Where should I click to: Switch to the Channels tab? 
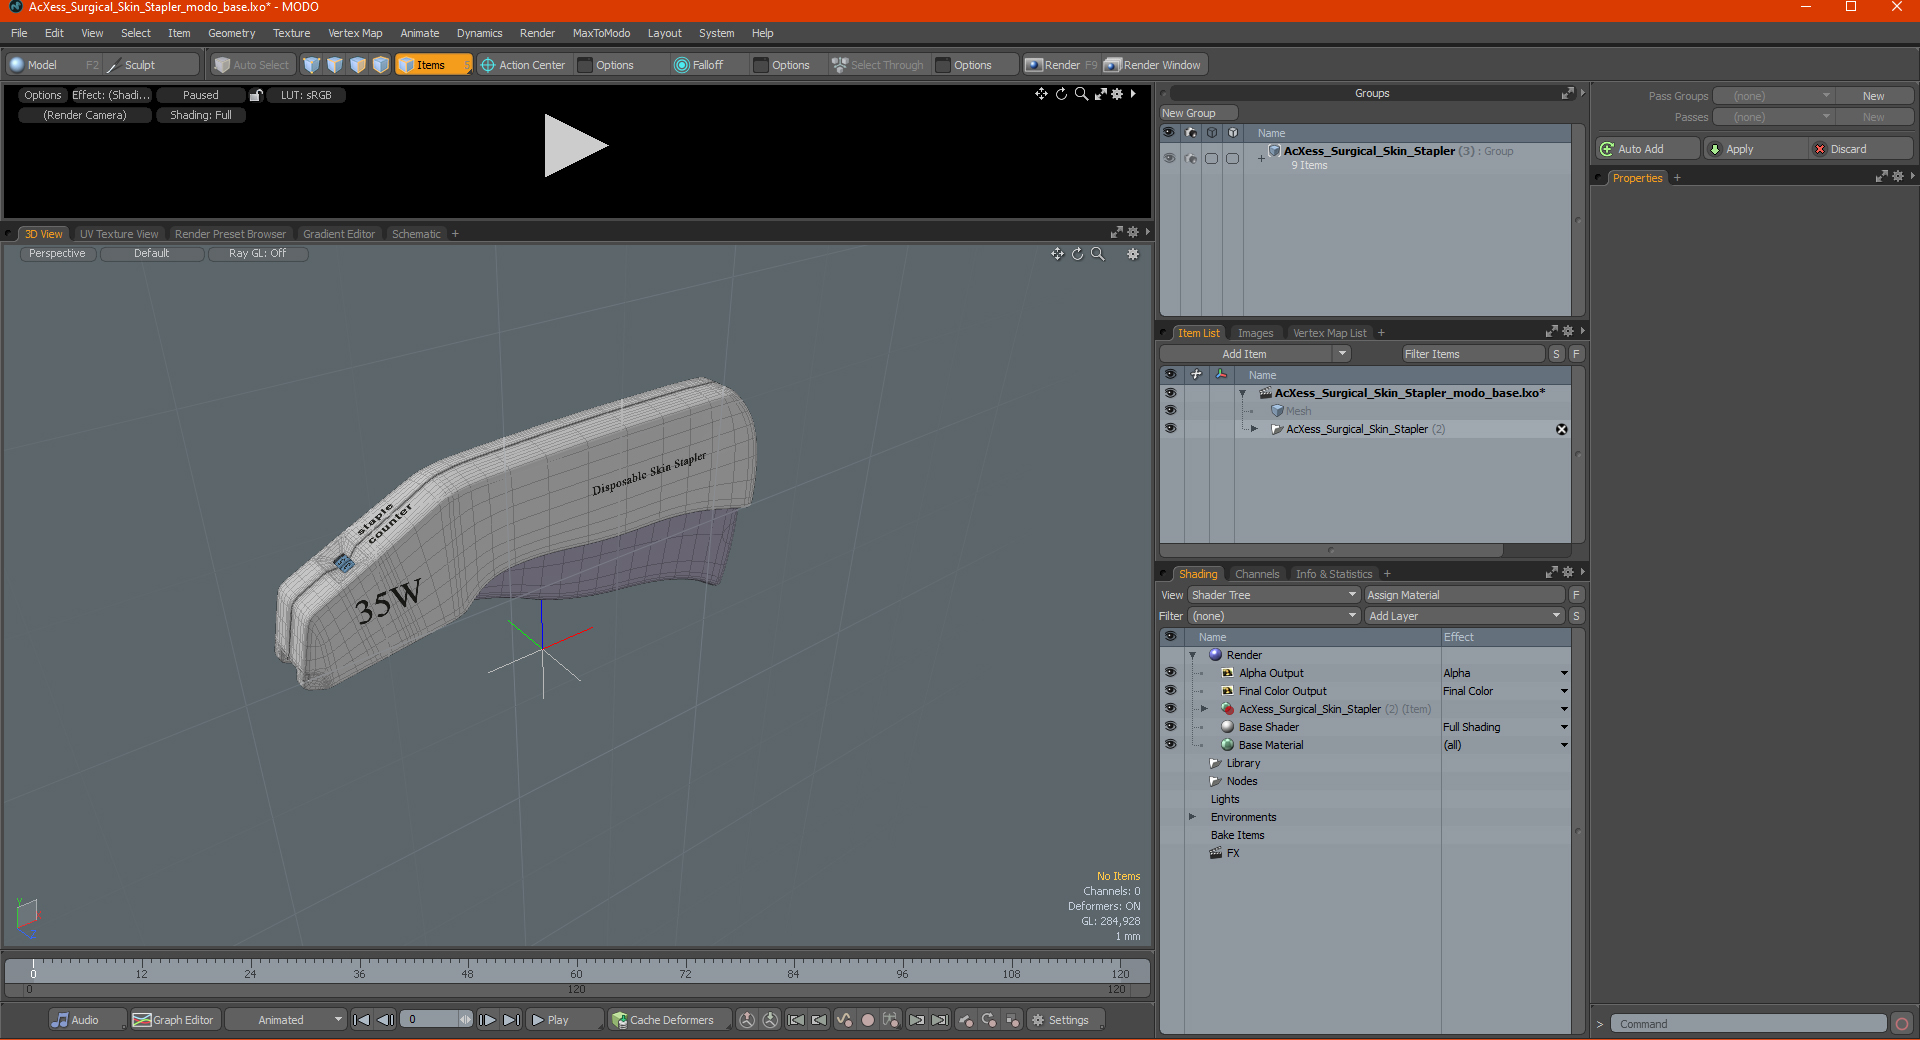click(x=1257, y=574)
